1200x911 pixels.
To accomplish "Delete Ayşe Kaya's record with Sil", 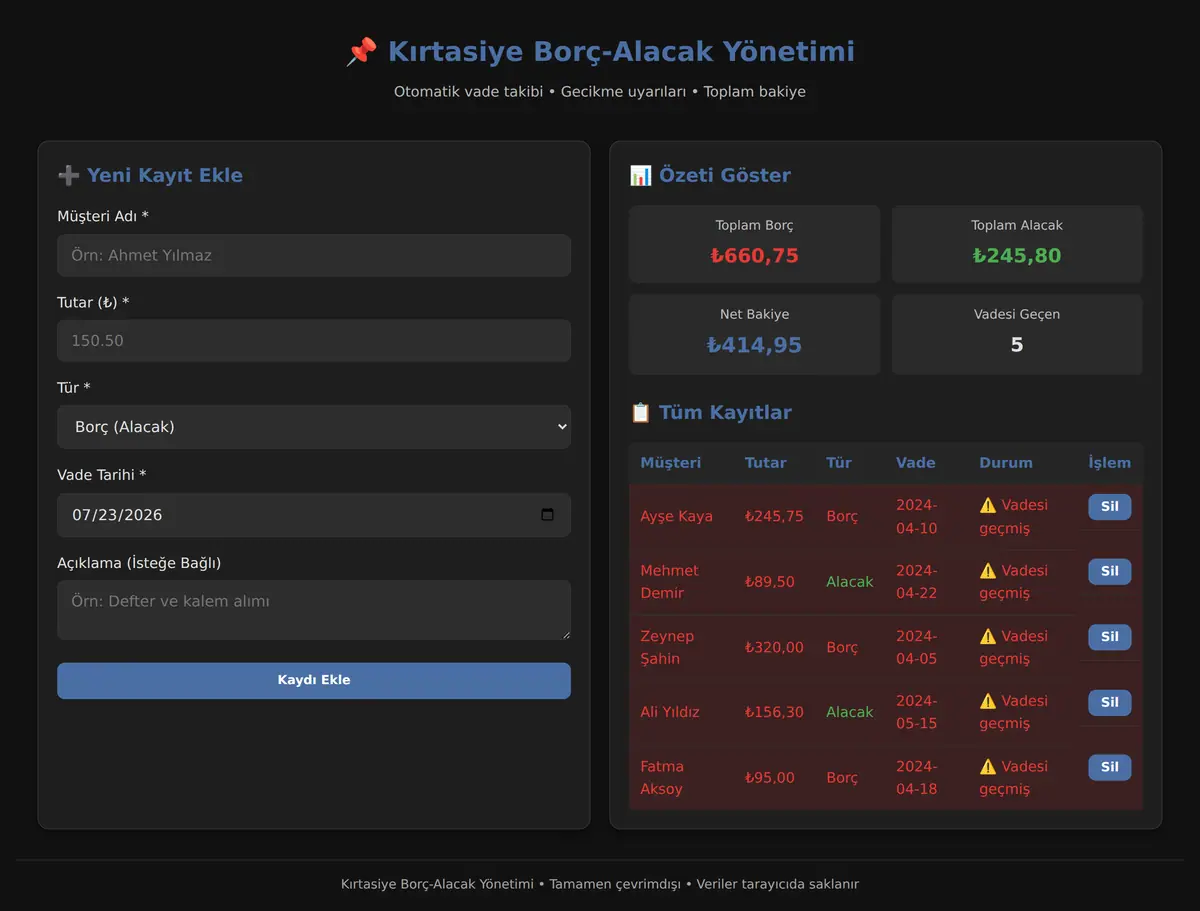I will pos(1110,507).
